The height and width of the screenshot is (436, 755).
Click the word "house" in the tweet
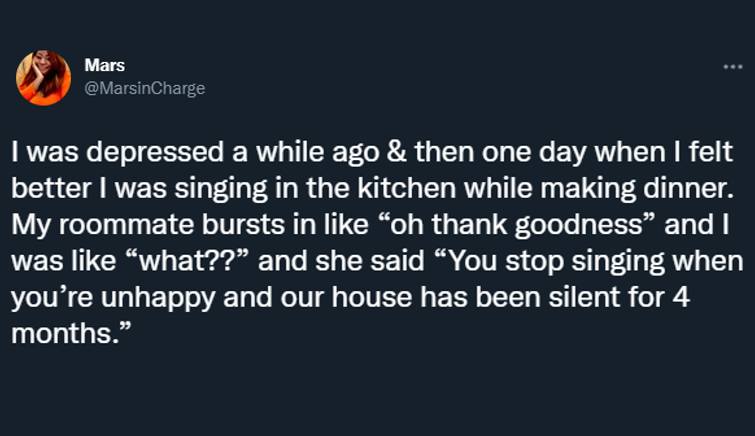[372, 297]
